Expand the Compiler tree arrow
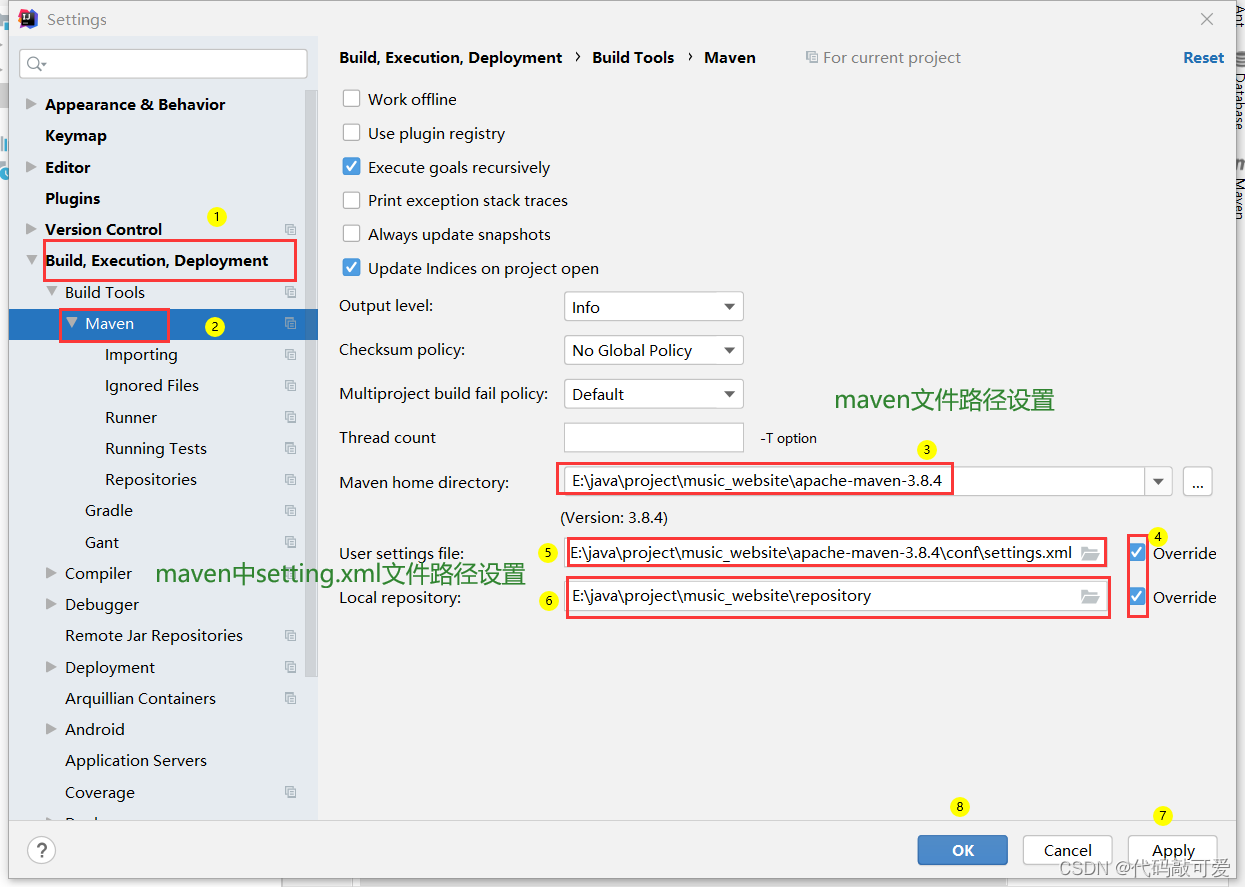The height and width of the screenshot is (887, 1245). pos(51,573)
